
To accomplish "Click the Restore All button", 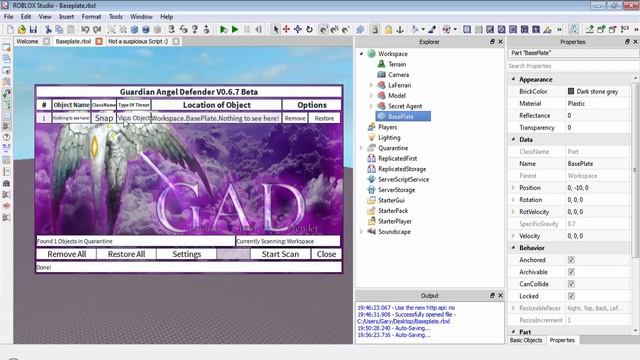I will [x=127, y=254].
